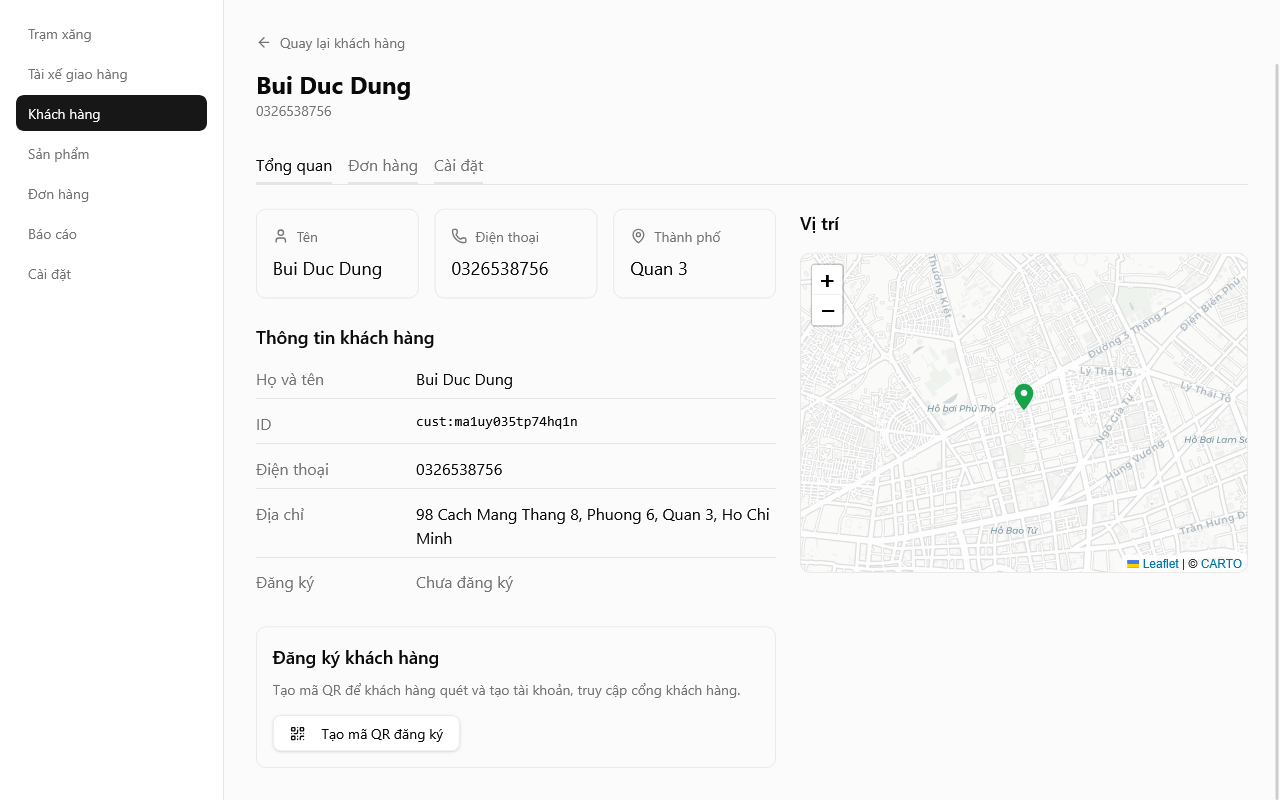Select Trạm xăng in the sidebar
This screenshot has height=800, width=1280.
point(59,33)
